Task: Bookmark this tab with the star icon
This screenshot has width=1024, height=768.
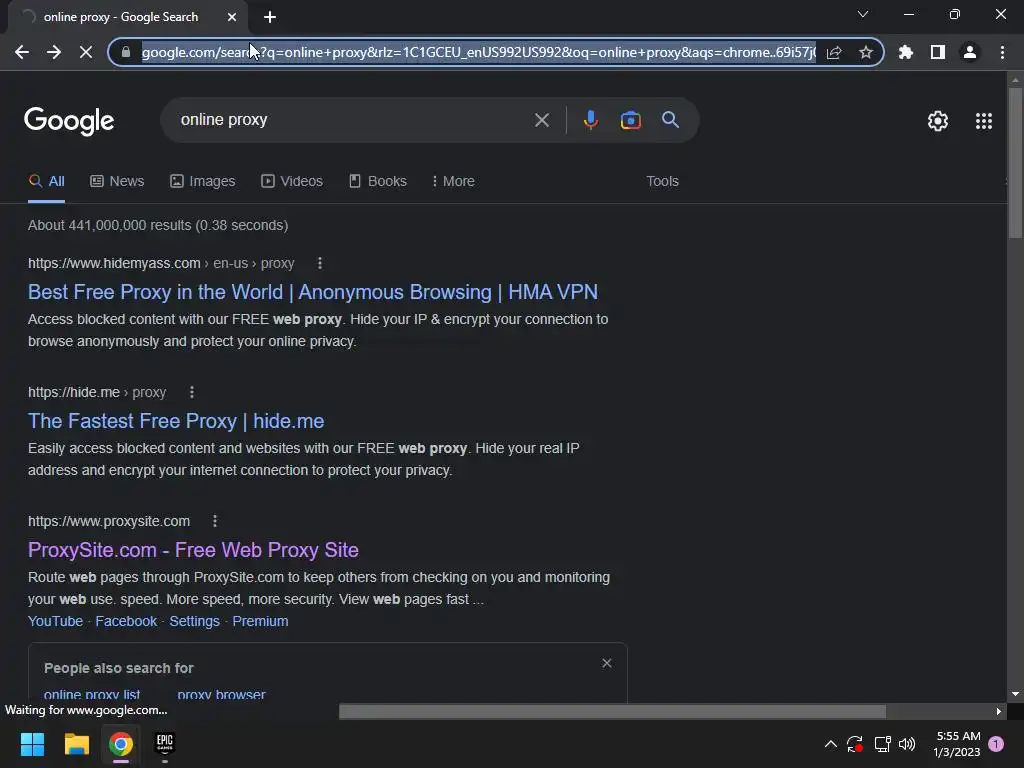Action: (866, 52)
